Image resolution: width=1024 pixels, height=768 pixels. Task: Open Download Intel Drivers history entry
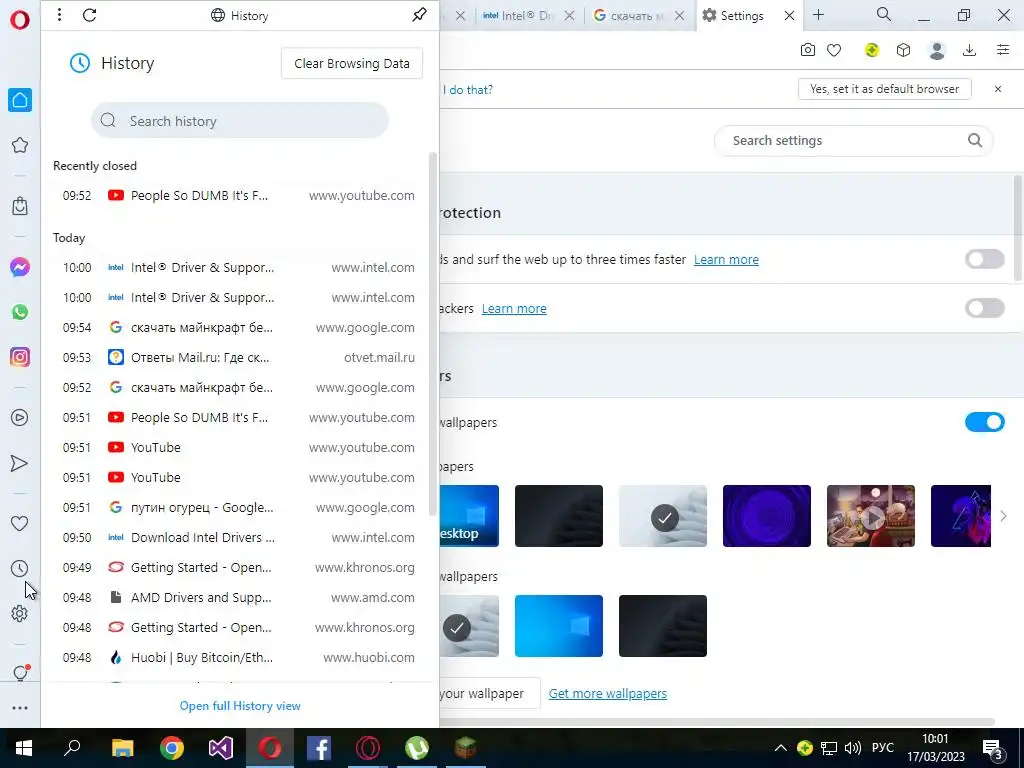click(238, 537)
